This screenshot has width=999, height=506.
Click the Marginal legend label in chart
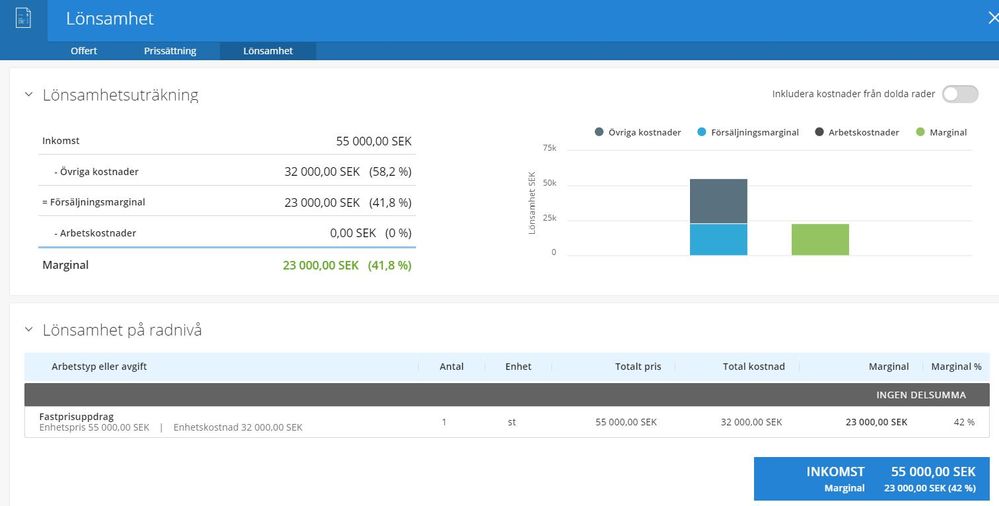(948, 133)
